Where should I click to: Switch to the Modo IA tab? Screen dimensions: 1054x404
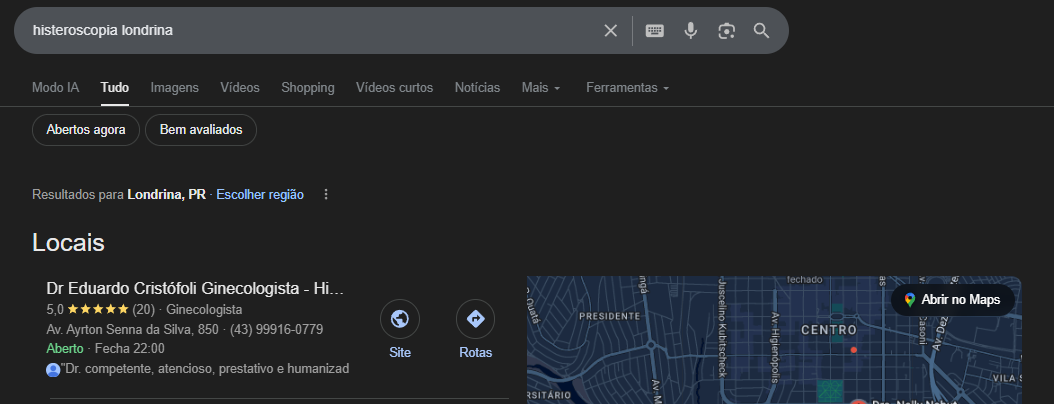(56, 87)
